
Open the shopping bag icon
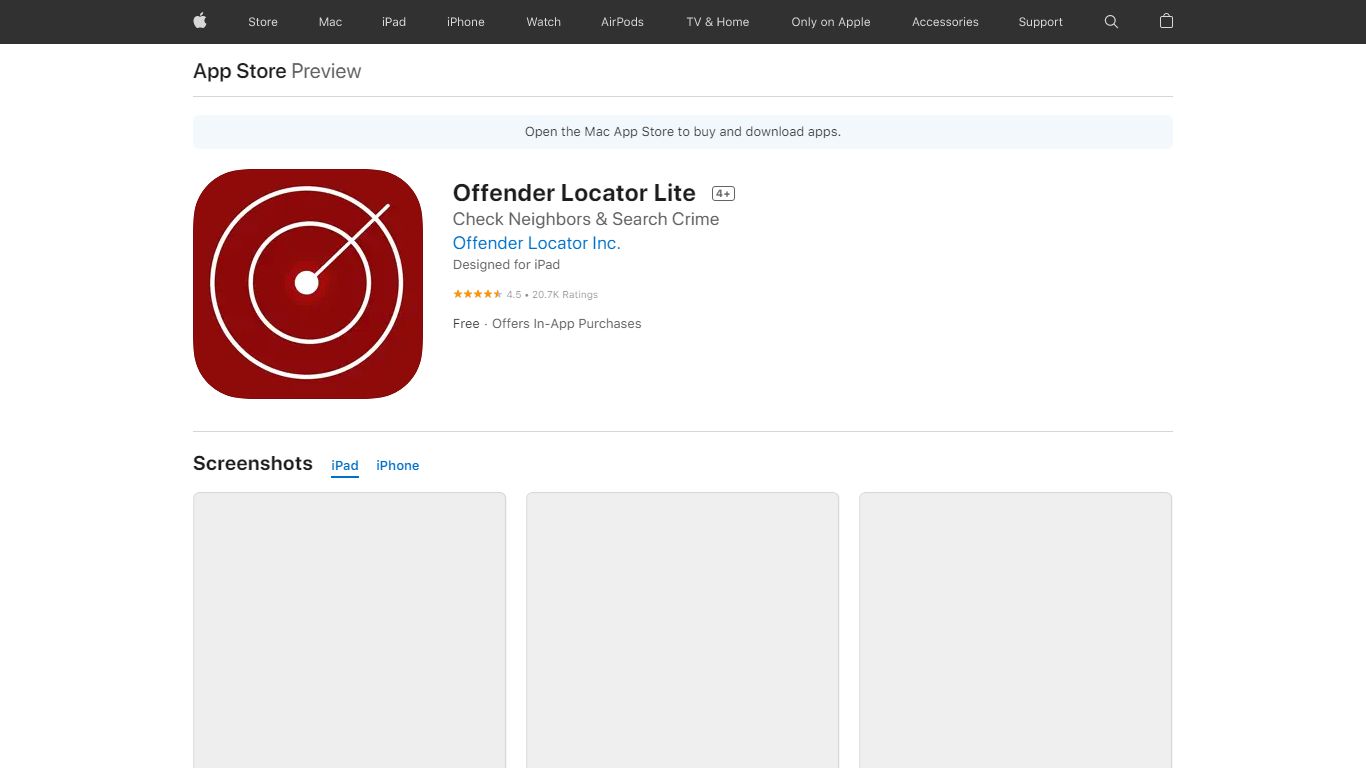(x=1166, y=21)
